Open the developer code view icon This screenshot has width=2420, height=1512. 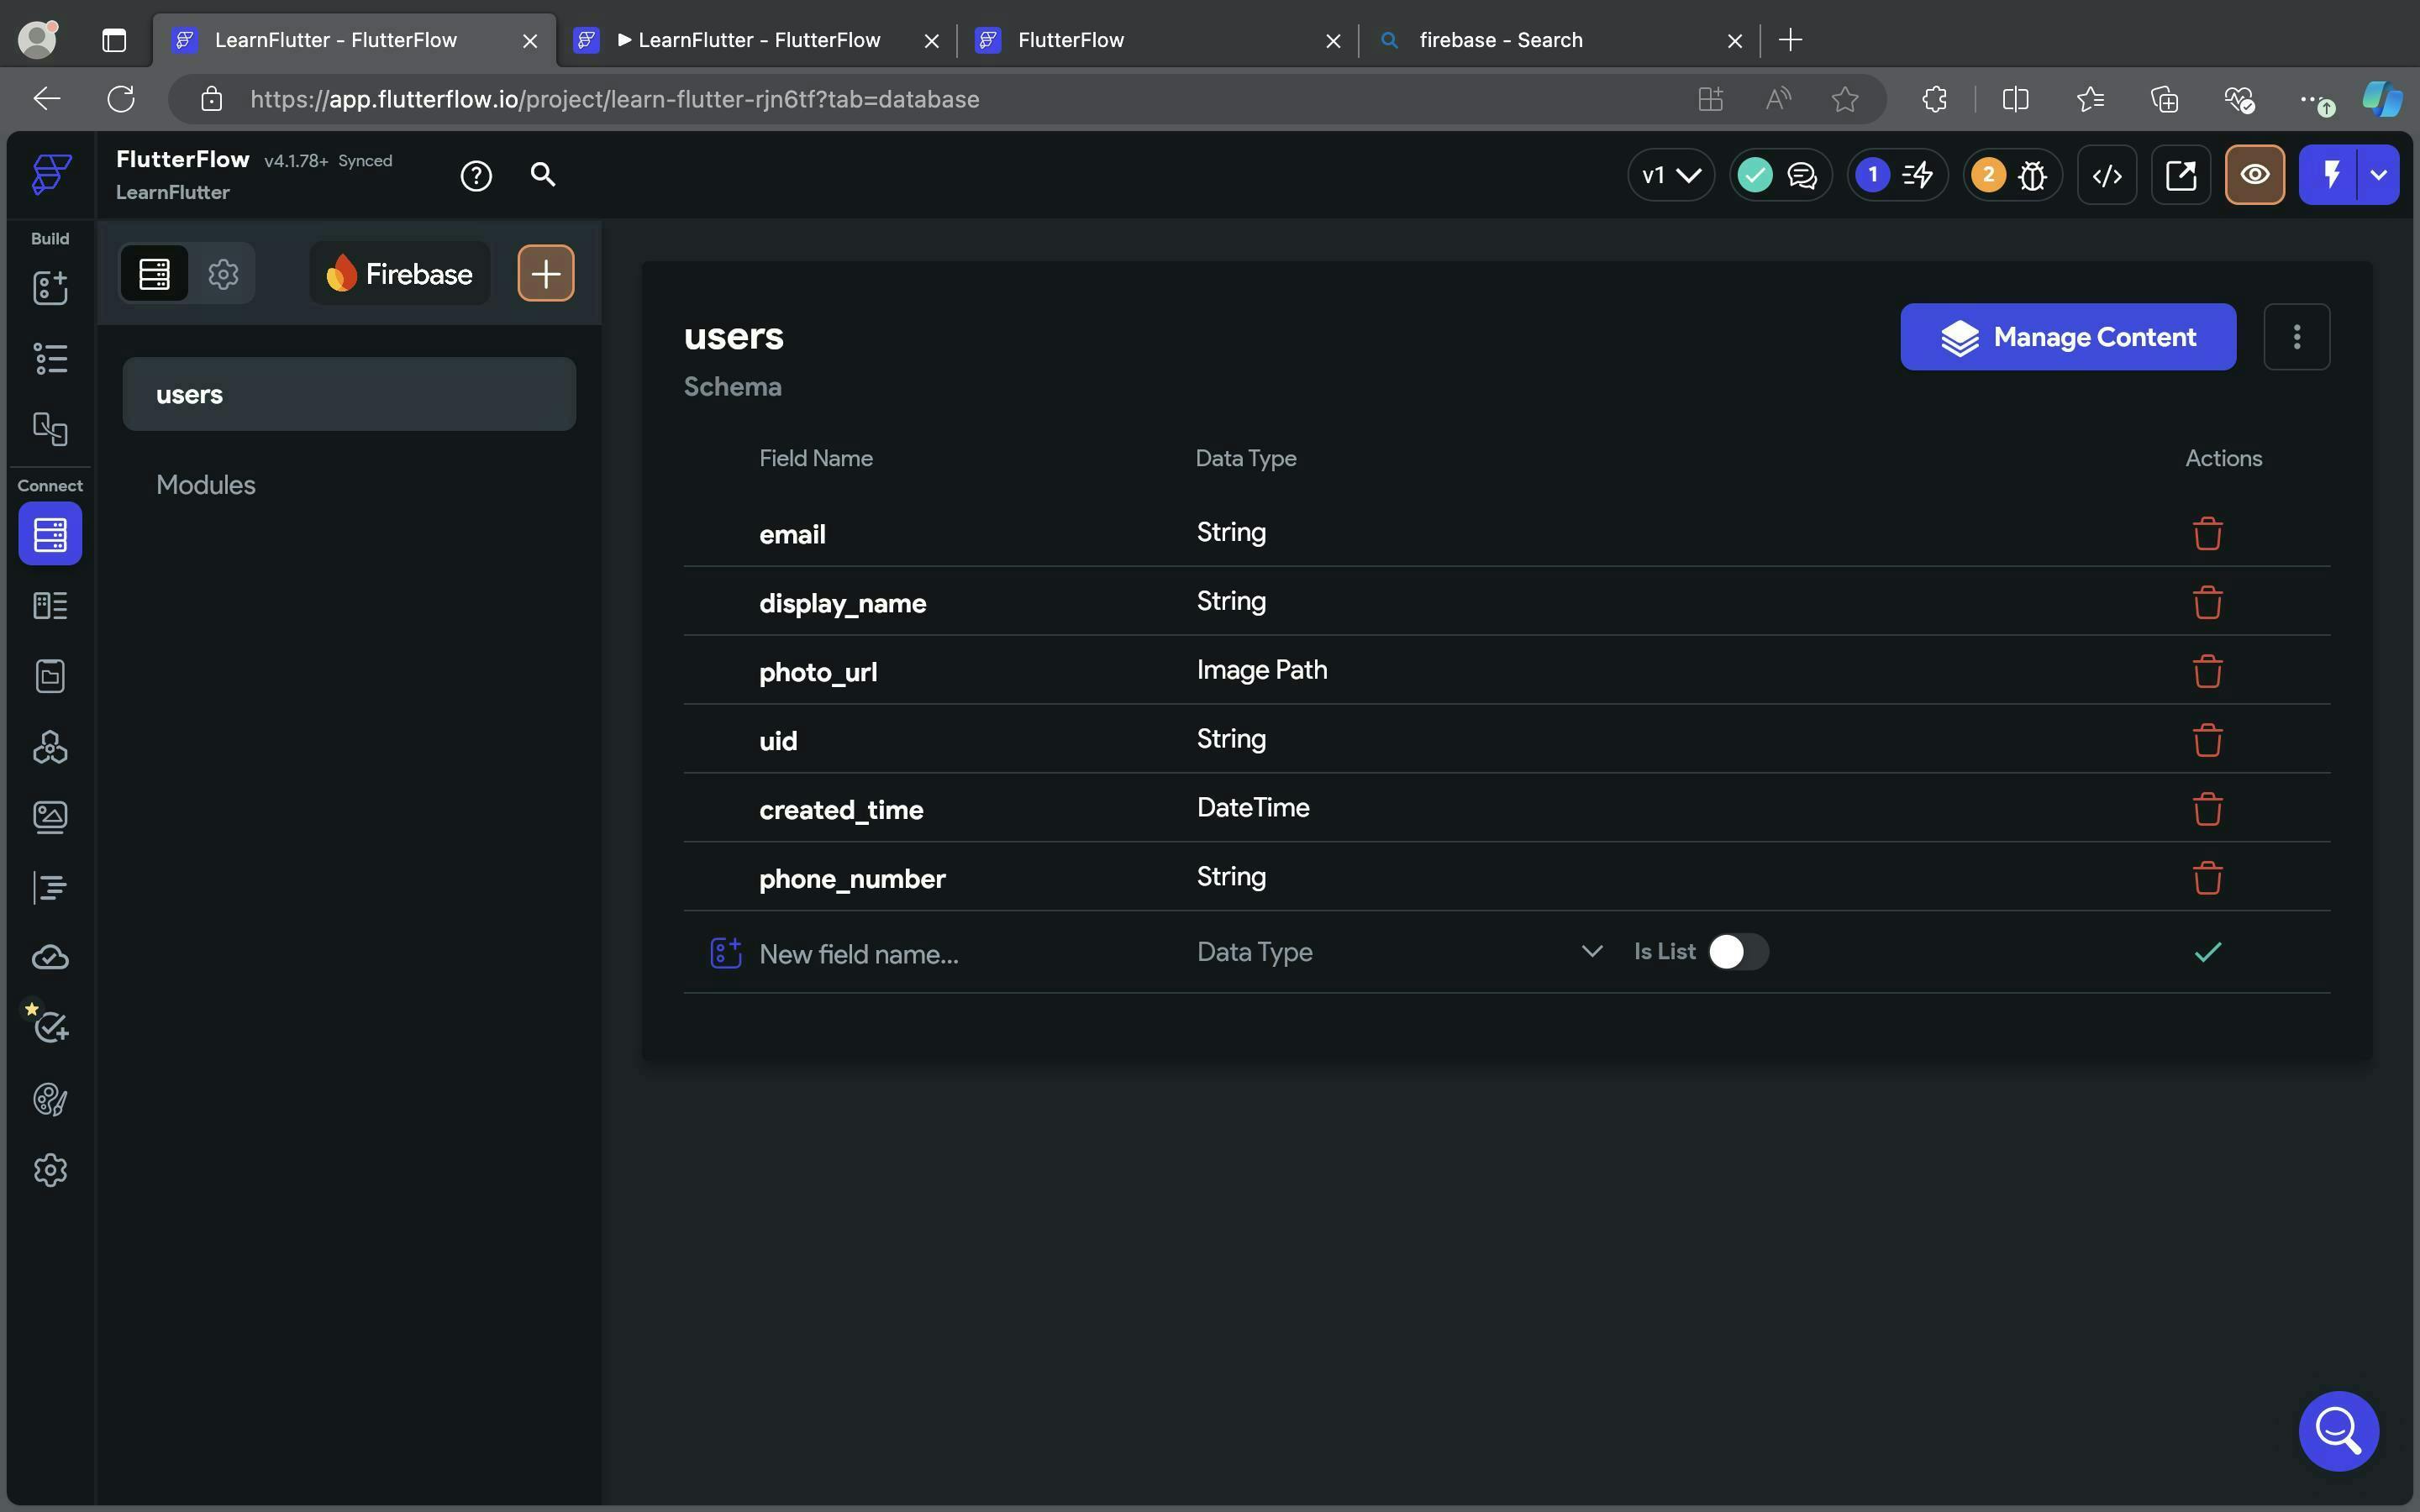click(x=2106, y=175)
